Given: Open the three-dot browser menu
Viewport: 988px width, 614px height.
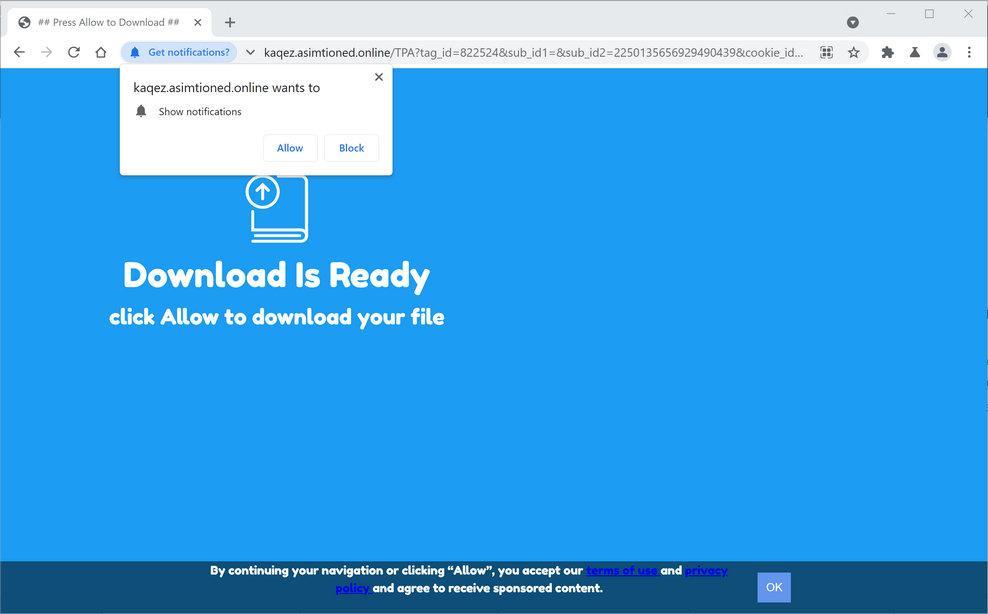Looking at the screenshot, I should point(969,52).
